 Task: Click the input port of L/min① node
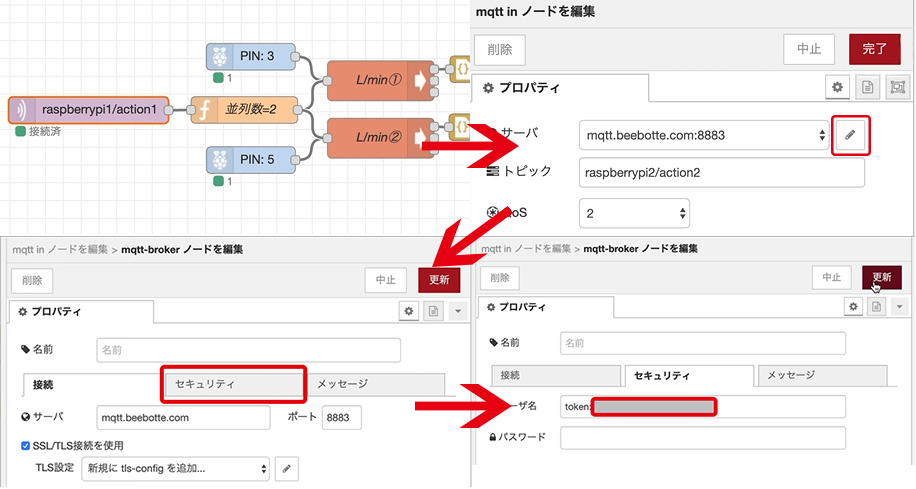coord(327,81)
